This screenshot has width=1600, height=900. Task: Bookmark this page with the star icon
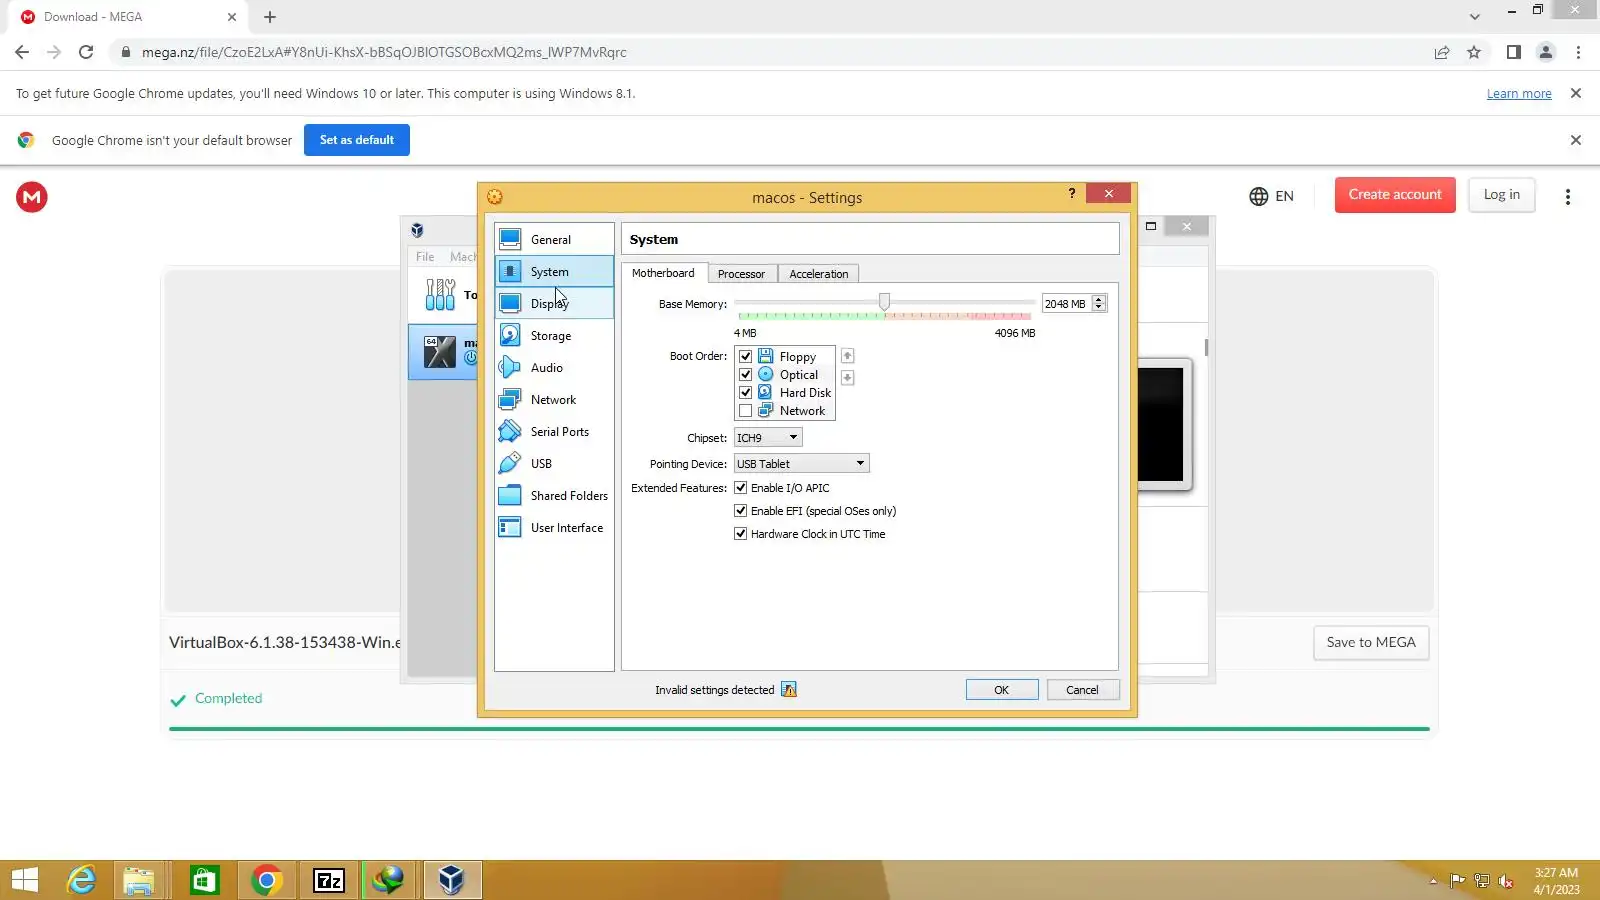(1474, 52)
